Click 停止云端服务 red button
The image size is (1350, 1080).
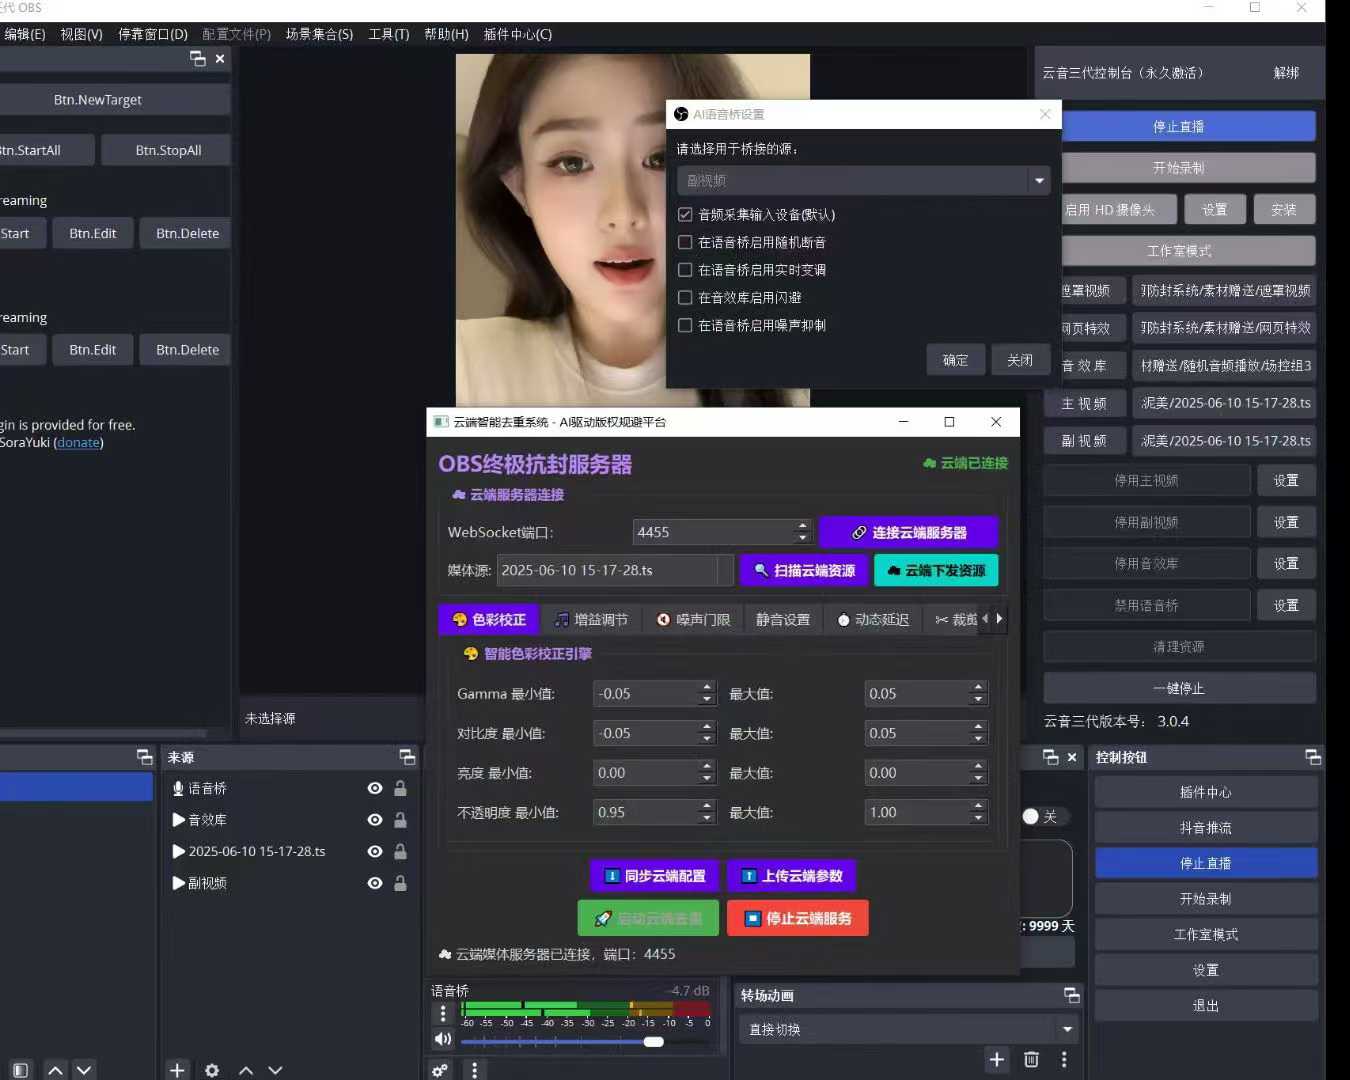[x=798, y=918]
